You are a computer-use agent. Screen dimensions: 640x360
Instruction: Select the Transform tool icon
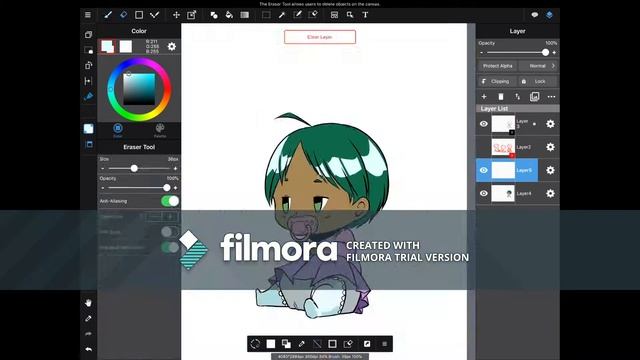(191, 15)
